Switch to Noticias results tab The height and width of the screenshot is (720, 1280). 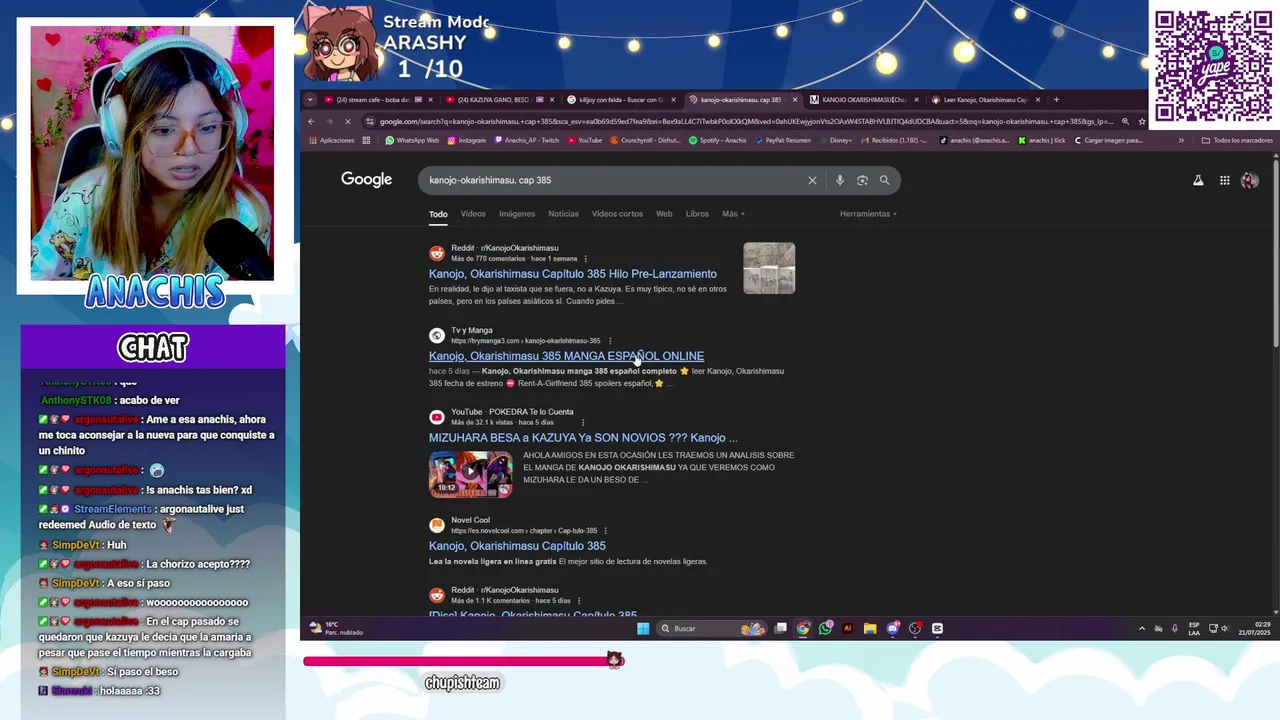tap(563, 214)
